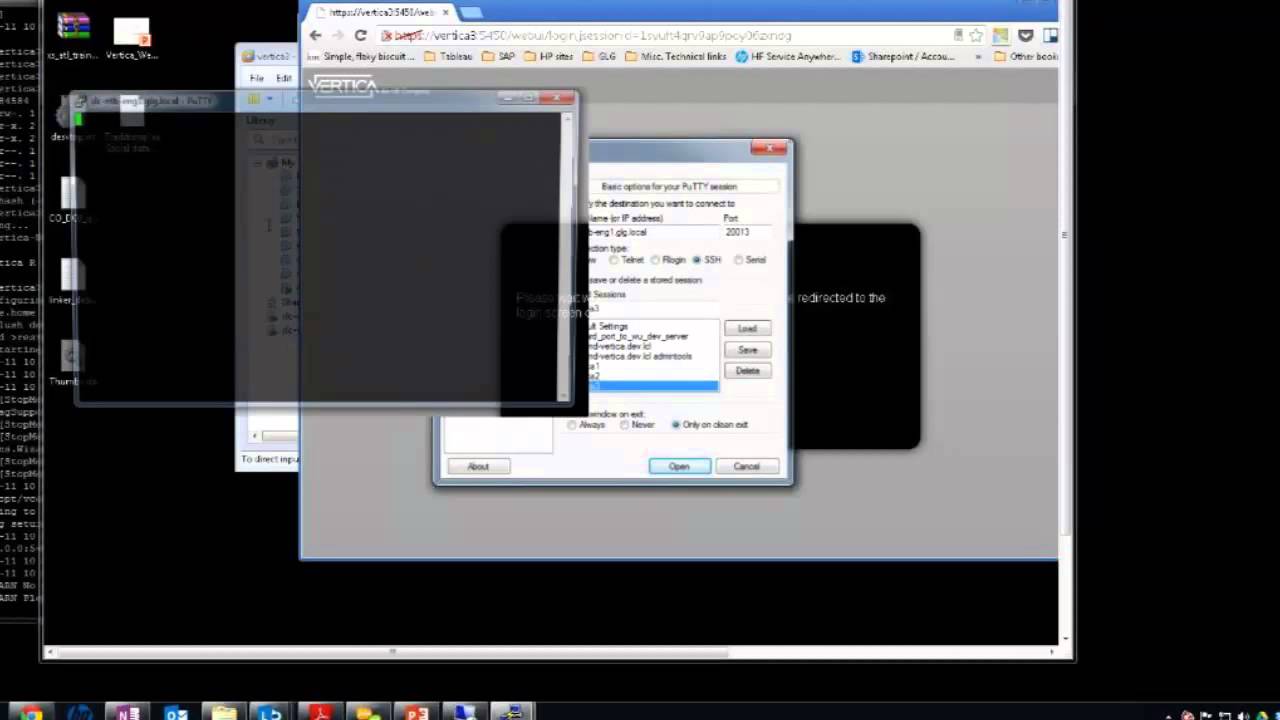This screenshot has width=1280, height=720.
Task: Select the vertica3:5450 Chrome tab
Action: point(380,12)
